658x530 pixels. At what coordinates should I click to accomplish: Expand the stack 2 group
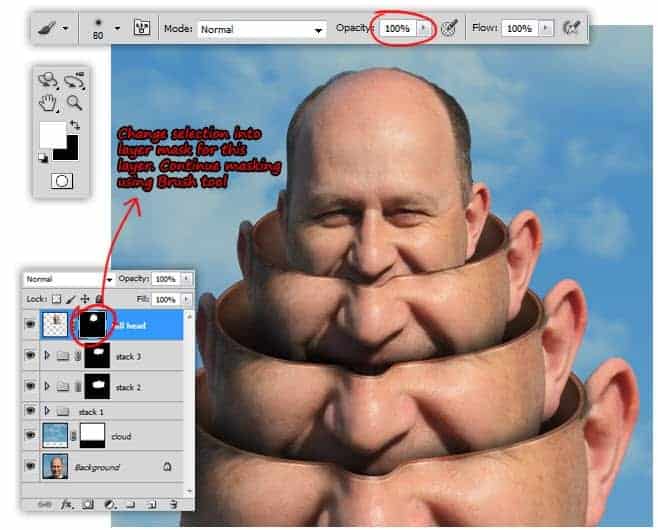(47, 386)
